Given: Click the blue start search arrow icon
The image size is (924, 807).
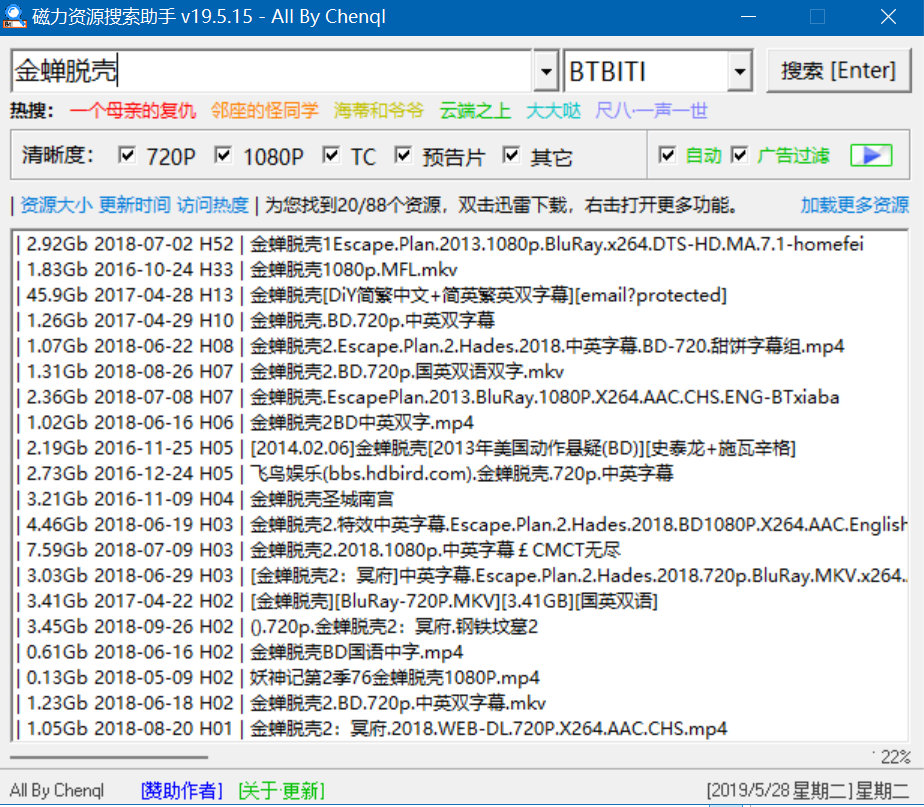Looking at the screenshot, I should 870,155.
